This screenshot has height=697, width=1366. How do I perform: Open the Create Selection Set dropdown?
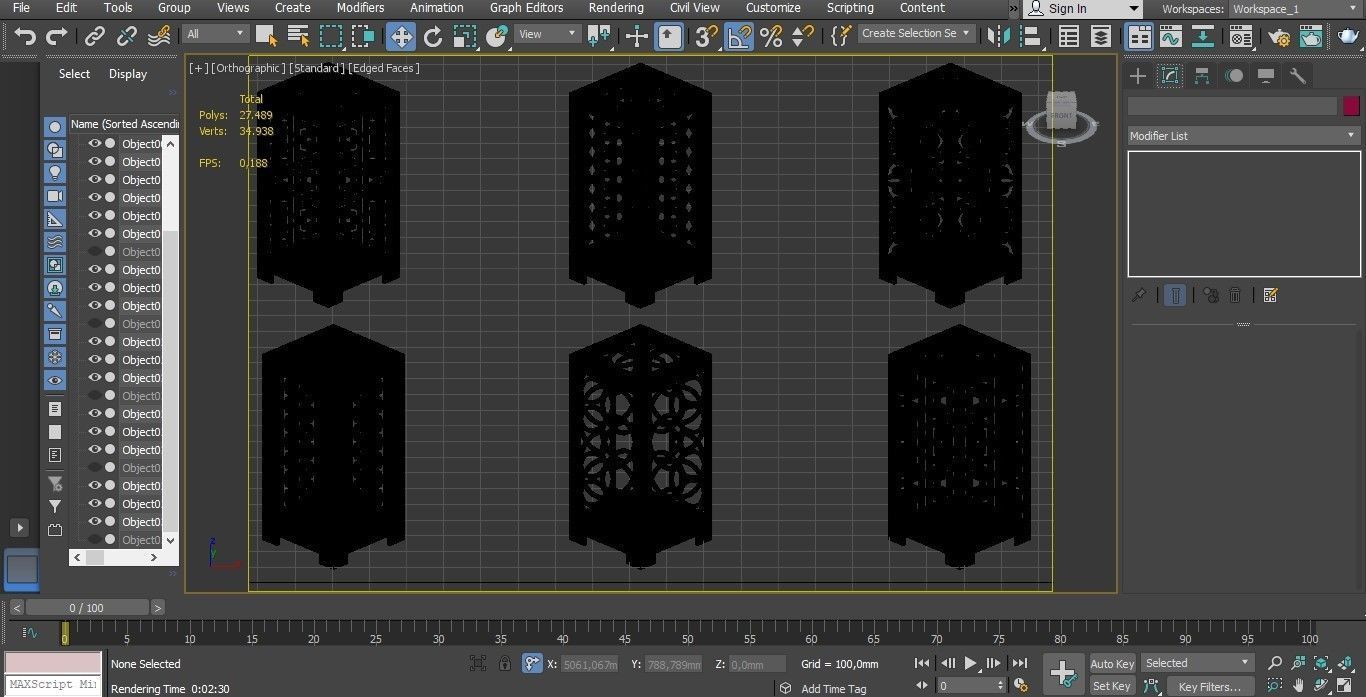[917, 33]
